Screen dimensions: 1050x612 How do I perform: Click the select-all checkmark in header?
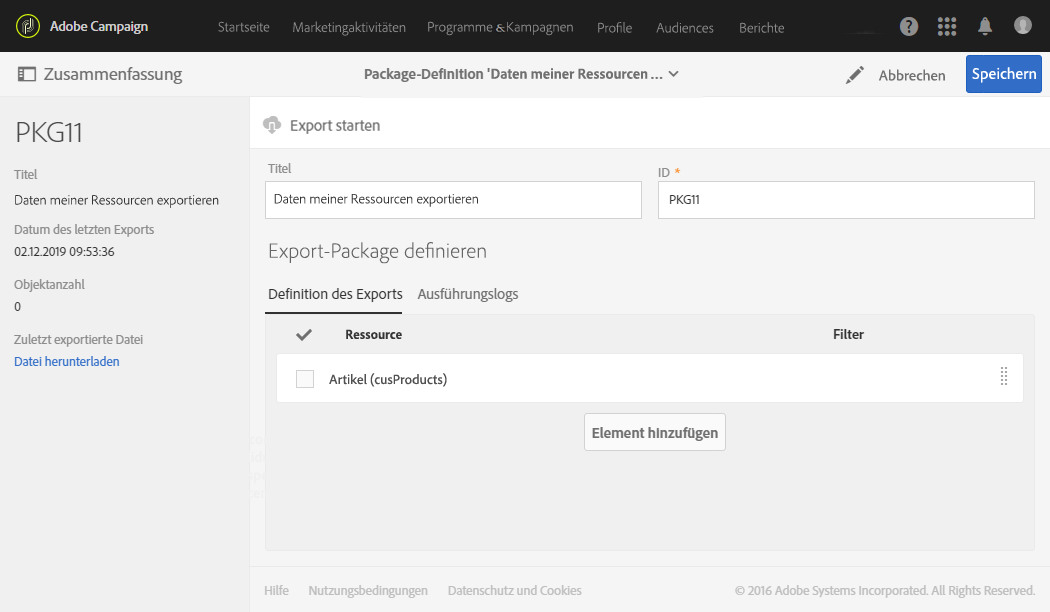(x=305, y=334)
